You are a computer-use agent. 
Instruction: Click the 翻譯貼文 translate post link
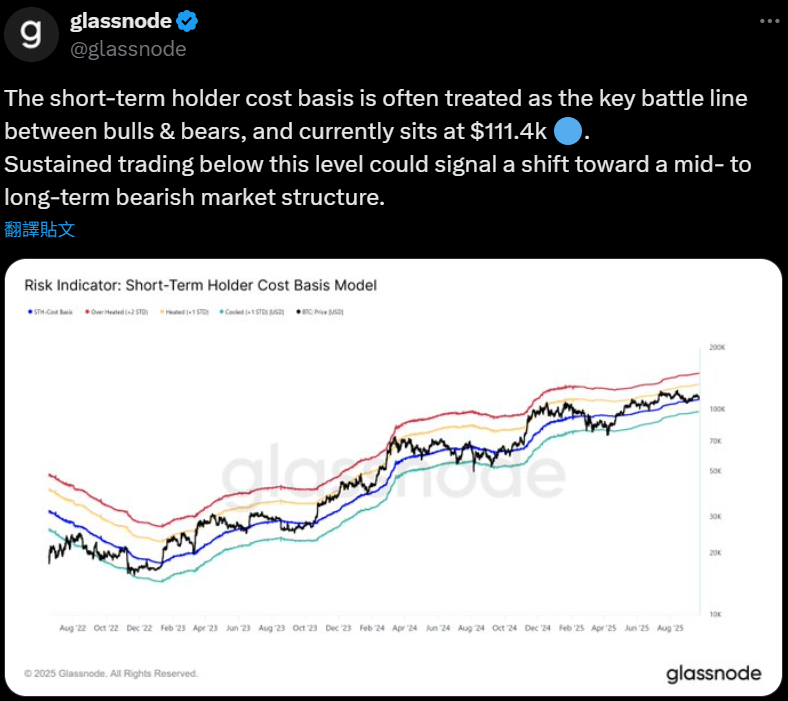(x=40, y=229)
